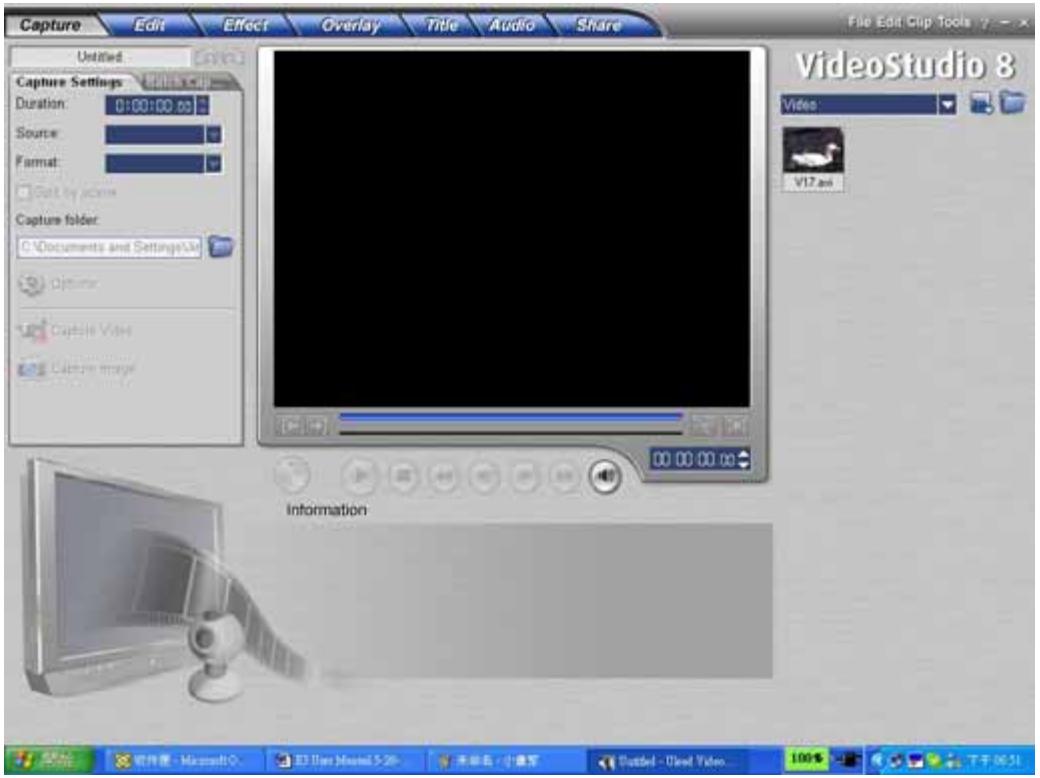The image size is (1040, 778).
Task: Open the Effect step tab
Action: 244,25
